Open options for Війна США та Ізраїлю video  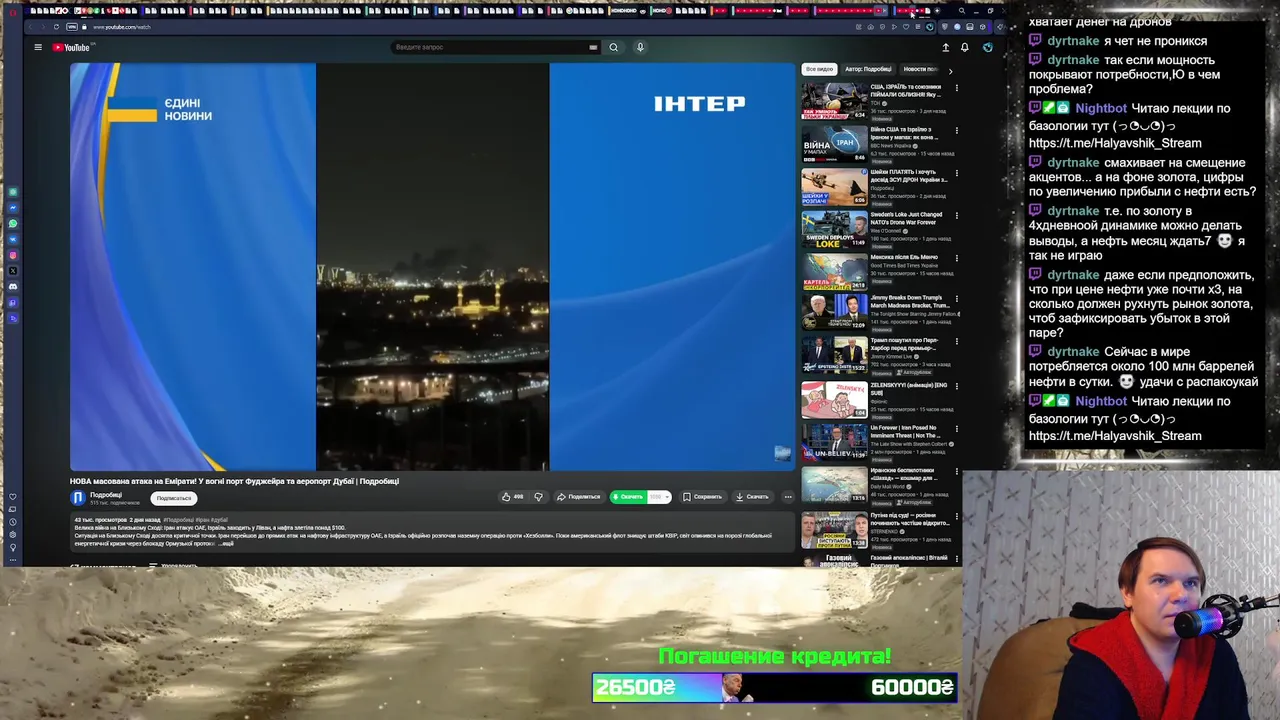point(956,131)
